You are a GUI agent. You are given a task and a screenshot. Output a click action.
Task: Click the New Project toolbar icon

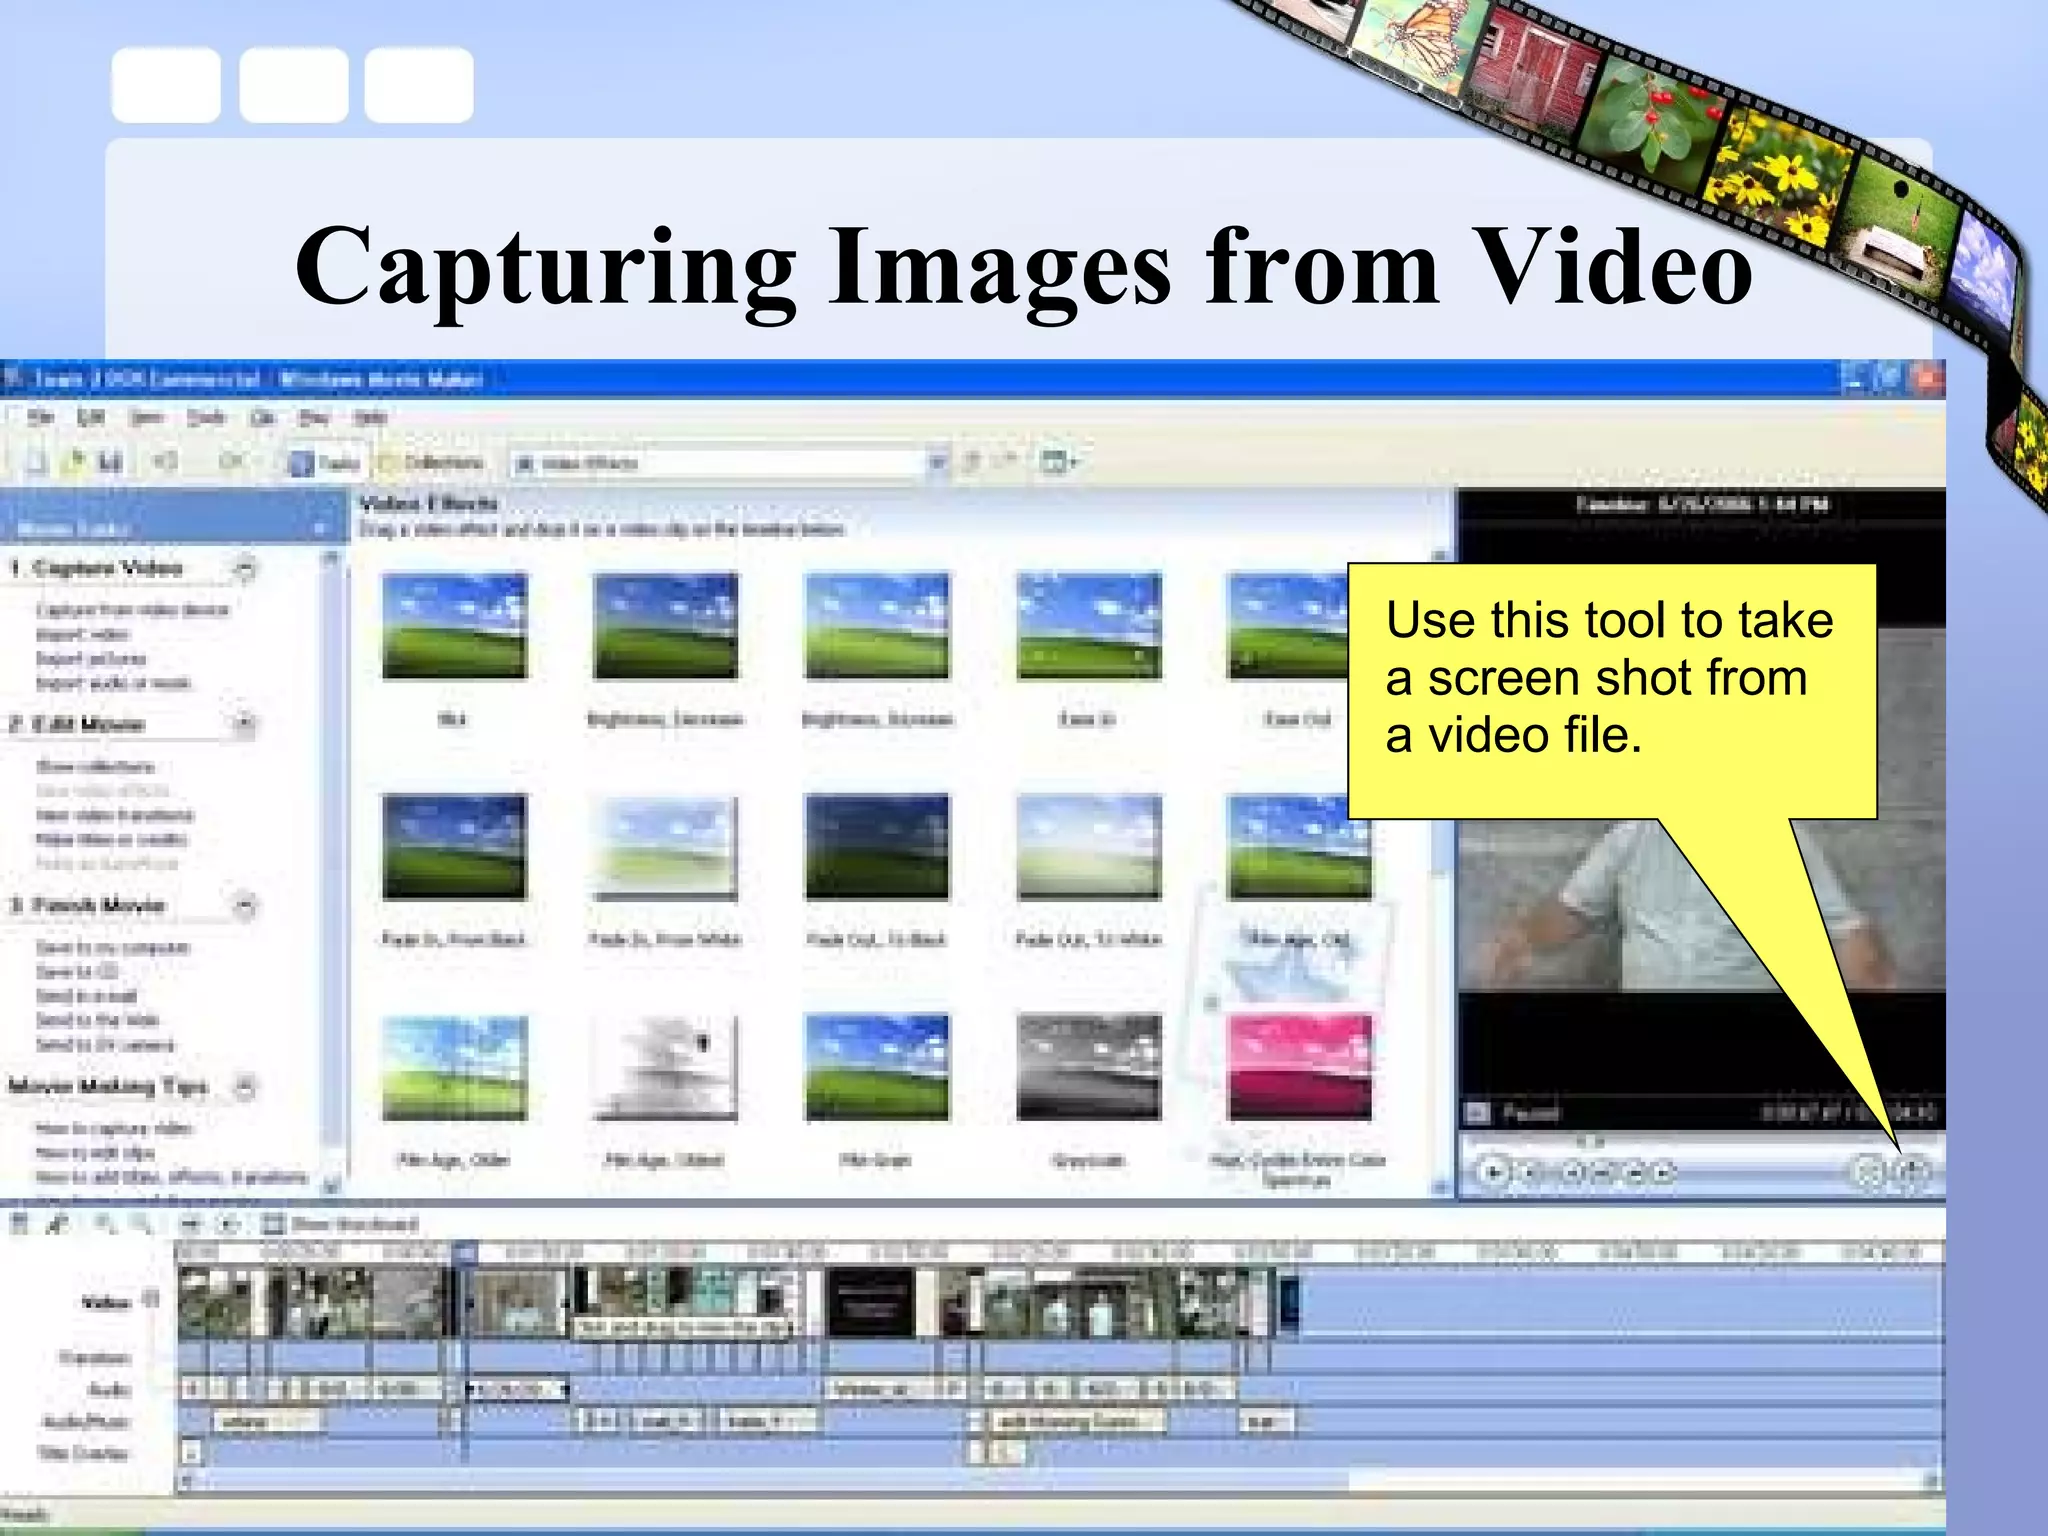point(36,461)
